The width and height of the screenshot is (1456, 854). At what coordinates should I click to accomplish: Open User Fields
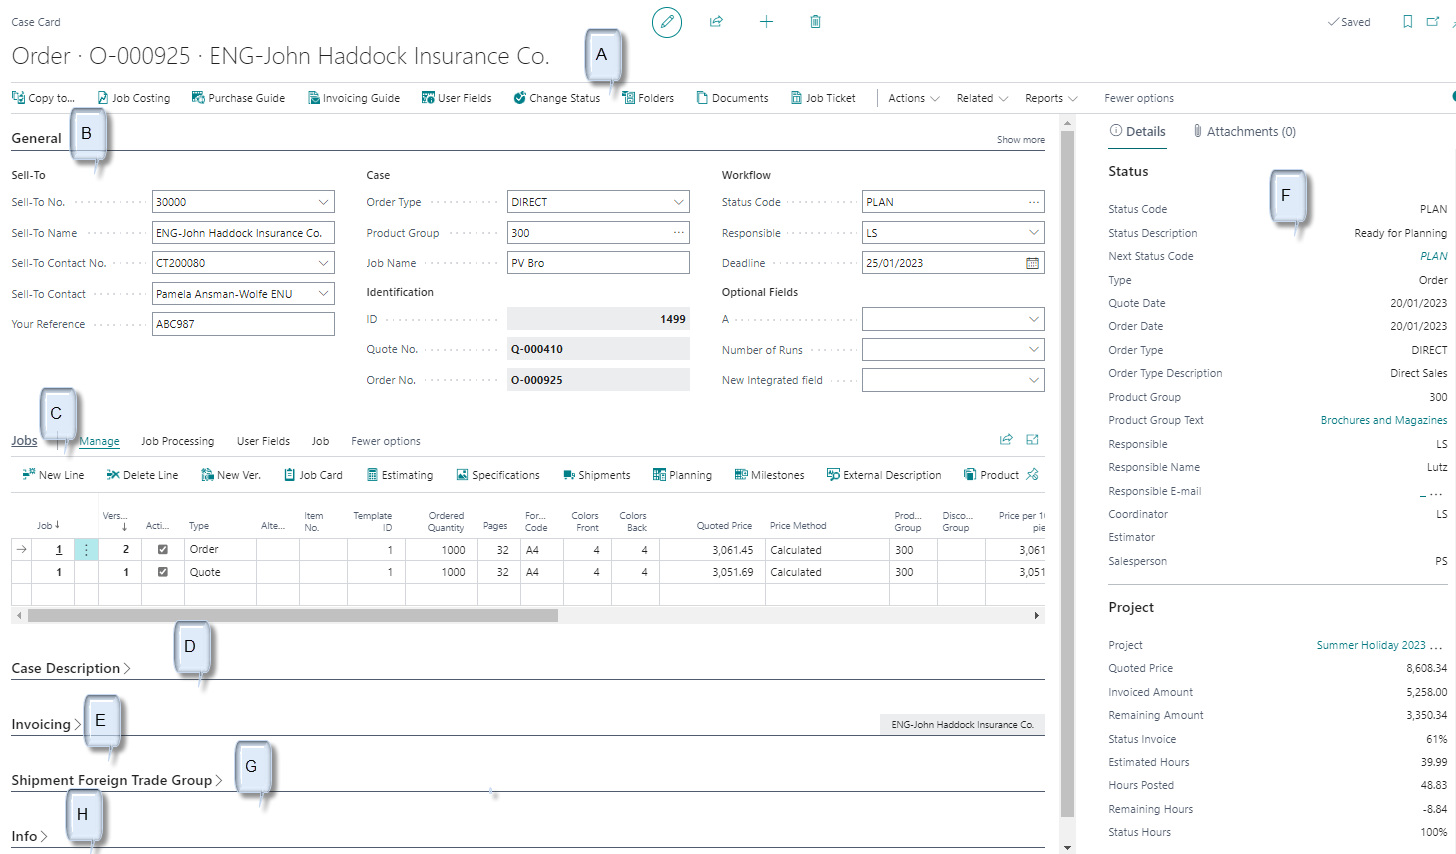(457, 98)
